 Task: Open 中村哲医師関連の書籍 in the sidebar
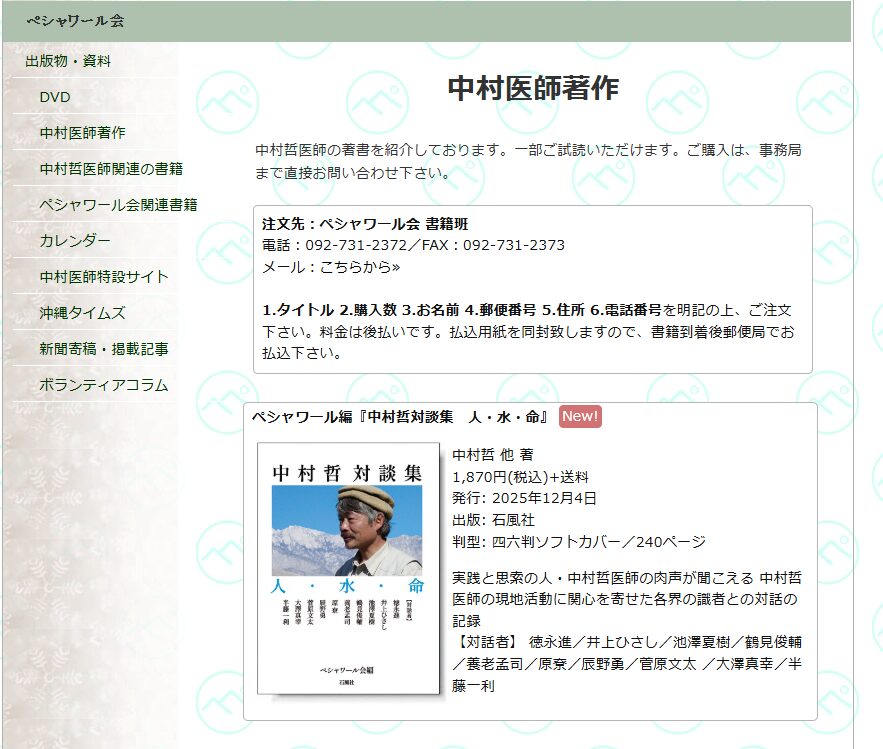pos(111,169)
